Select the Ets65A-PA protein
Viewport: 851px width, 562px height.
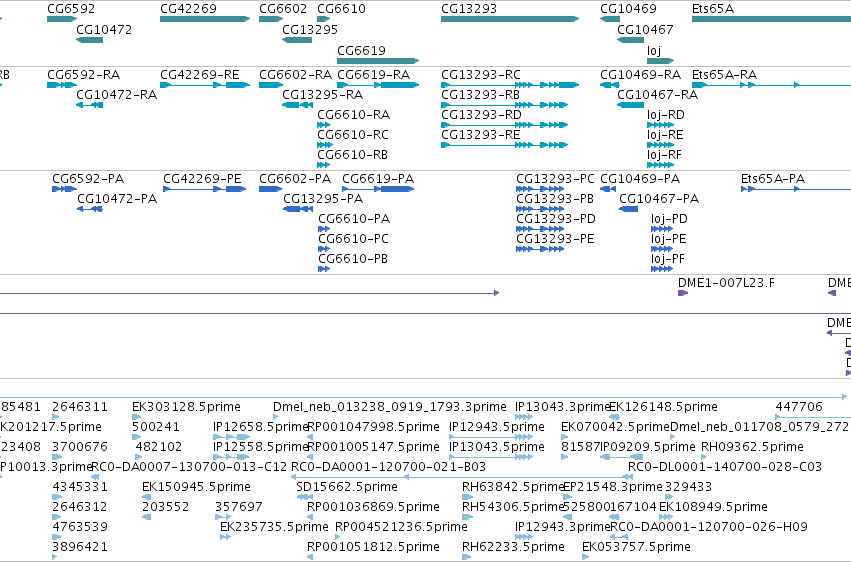coord(796,189)
